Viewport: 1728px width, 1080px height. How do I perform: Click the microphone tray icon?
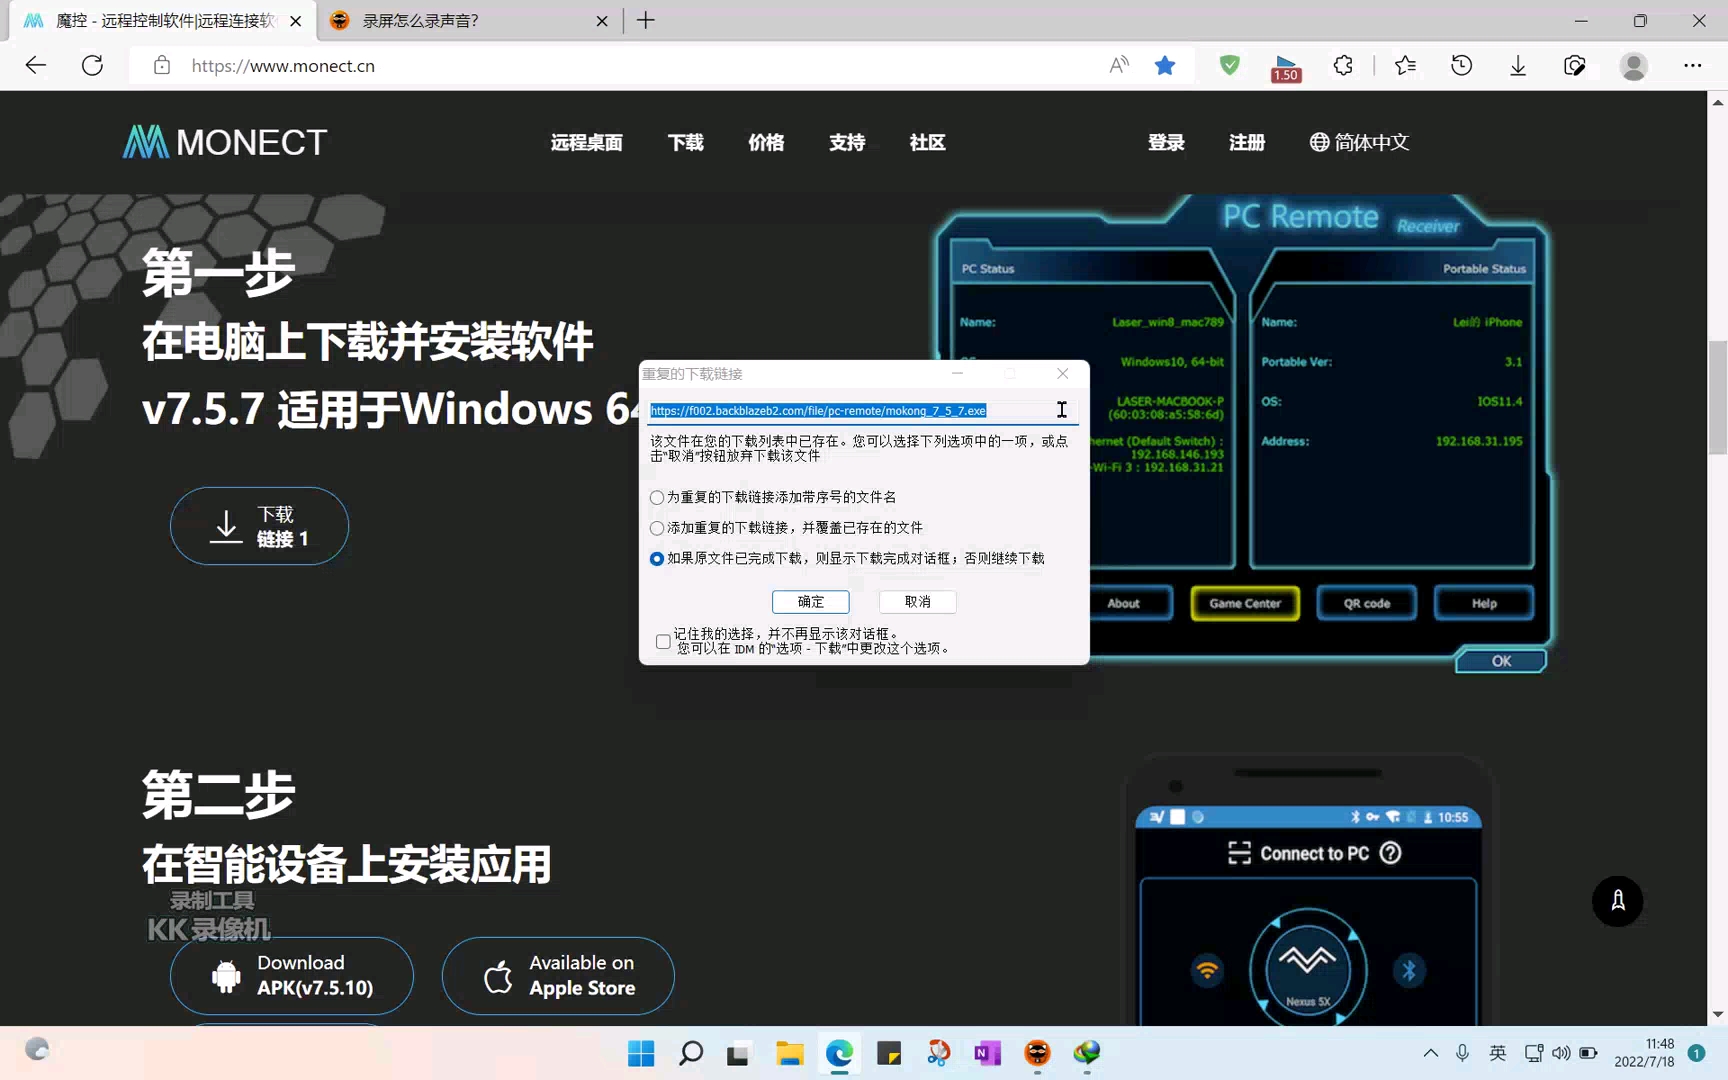[x=1463, y=1053]
